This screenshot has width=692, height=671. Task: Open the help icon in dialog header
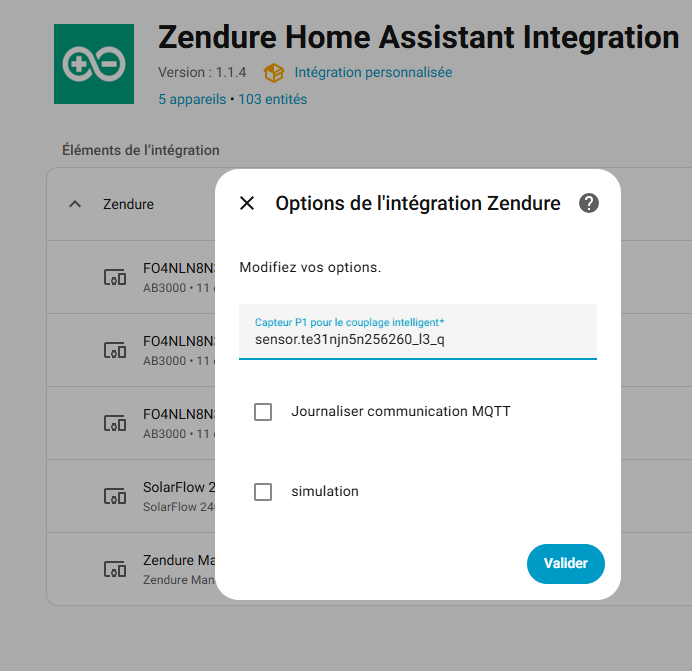(589, 204)
